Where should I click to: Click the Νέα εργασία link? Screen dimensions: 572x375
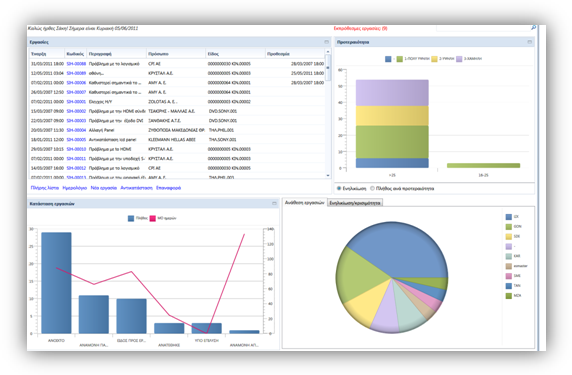[104, 188]
